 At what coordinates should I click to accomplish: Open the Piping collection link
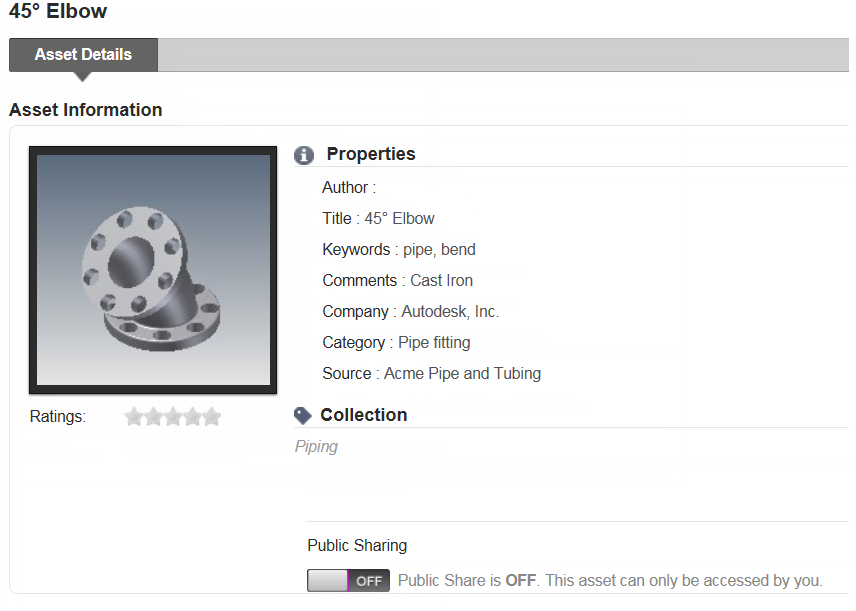pos(316,447)
